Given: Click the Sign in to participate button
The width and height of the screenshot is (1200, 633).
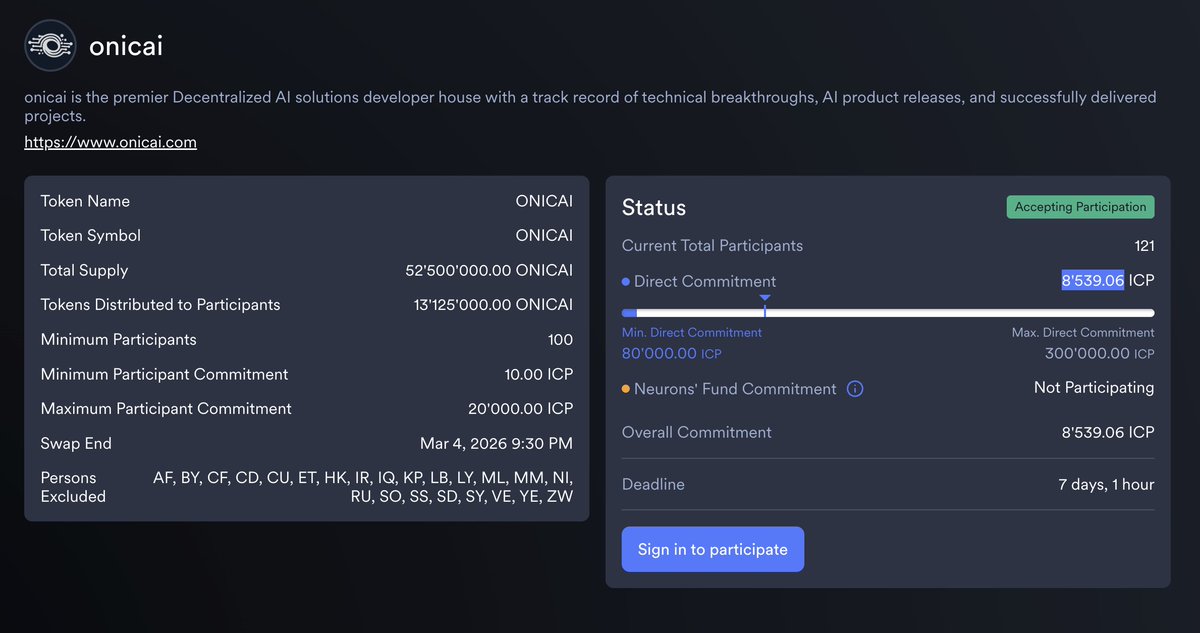Looking at the screenshot, I should tap(712, 549).
